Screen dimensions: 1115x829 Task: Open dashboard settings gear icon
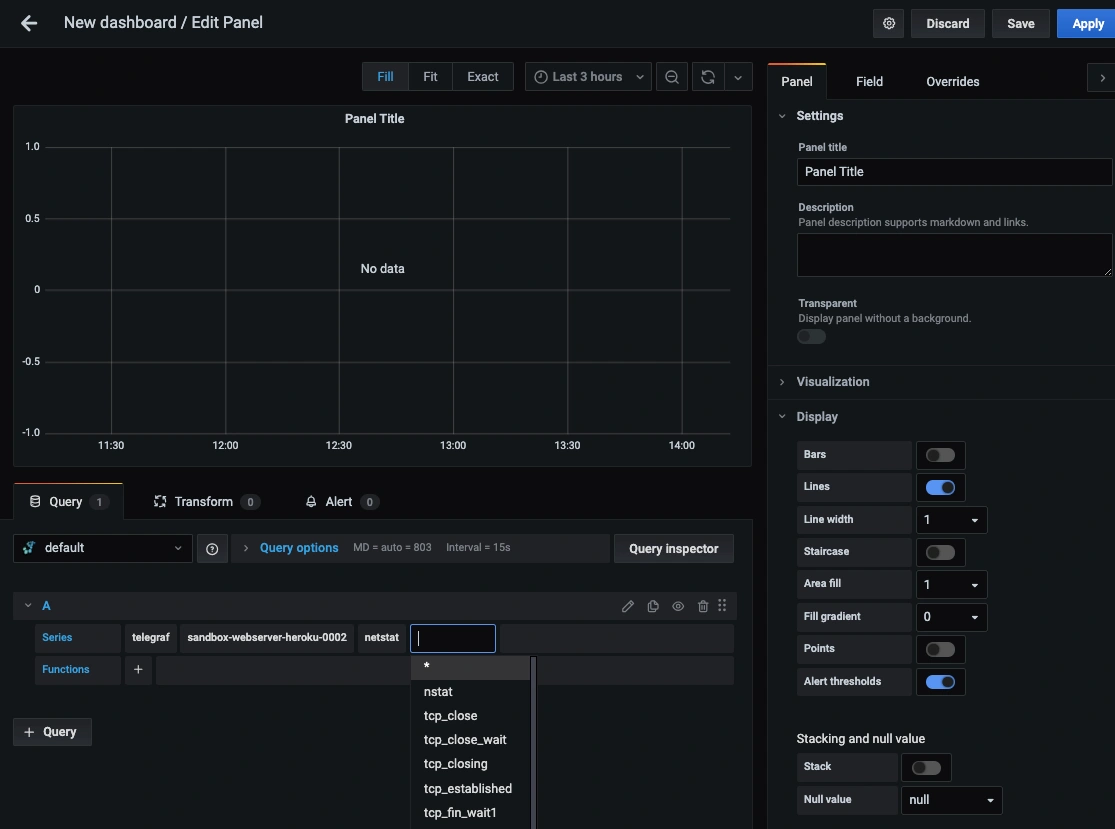tap(889, 23)
